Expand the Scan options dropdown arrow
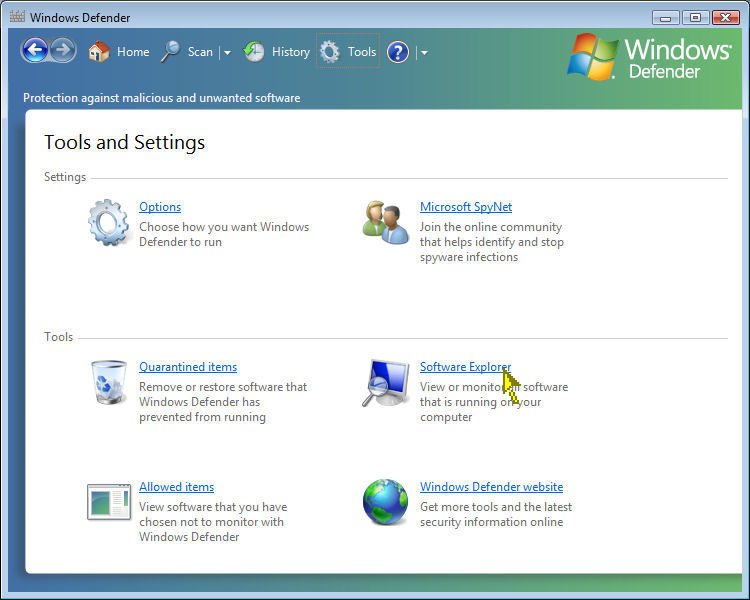The image size is (750, 600). tap(227, 53)
